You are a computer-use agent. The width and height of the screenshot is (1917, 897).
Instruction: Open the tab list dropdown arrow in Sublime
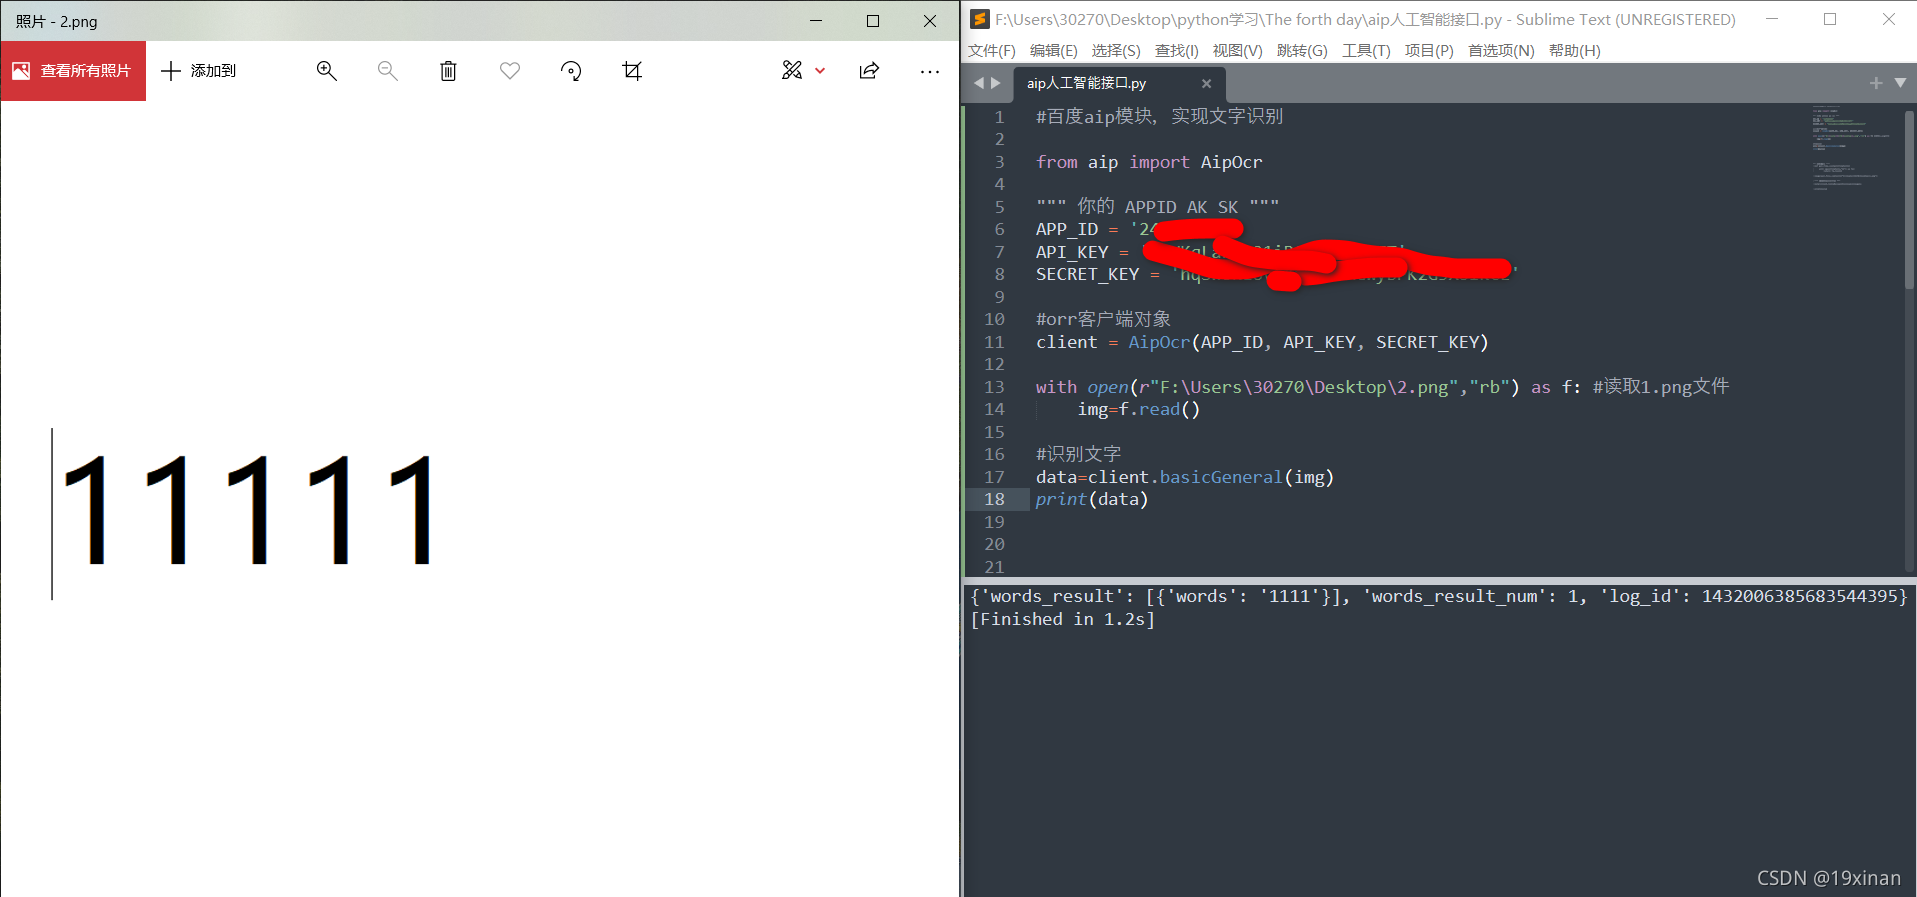point(1900,83)
